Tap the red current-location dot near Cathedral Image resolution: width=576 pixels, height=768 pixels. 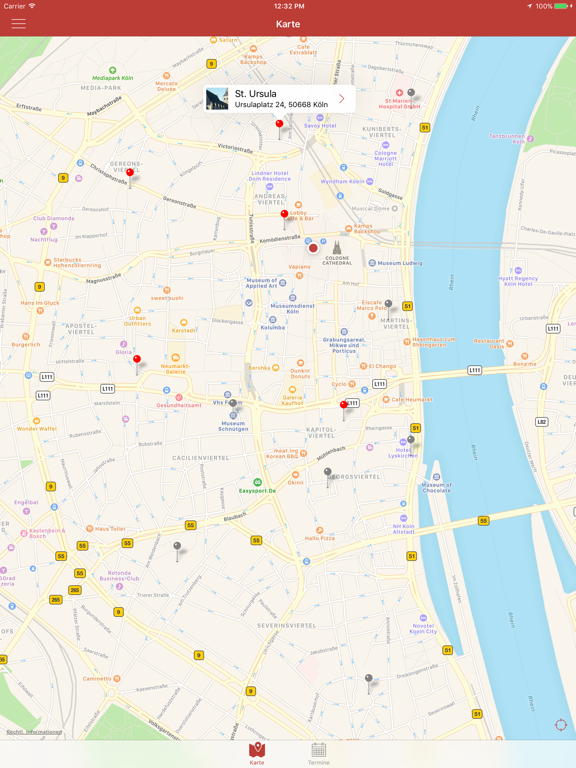click(x=313, y=248)
